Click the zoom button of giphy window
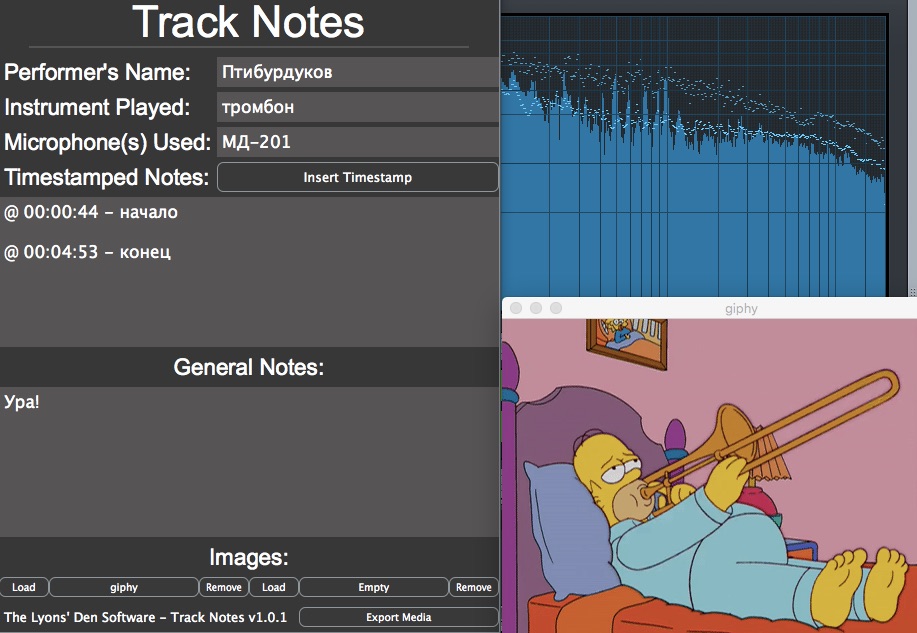The height and width of the screenshot is (633, 917). [x=556, y=308]
